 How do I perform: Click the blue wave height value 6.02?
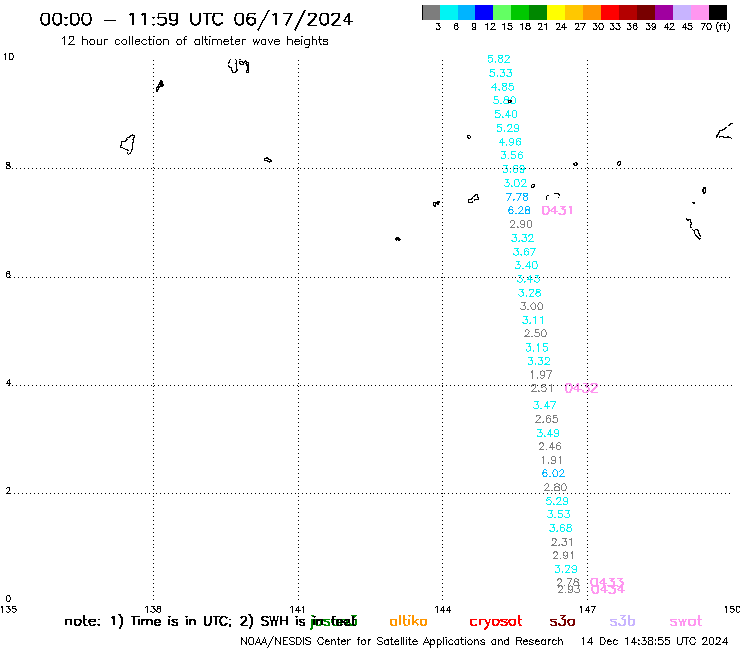[553, 473]
